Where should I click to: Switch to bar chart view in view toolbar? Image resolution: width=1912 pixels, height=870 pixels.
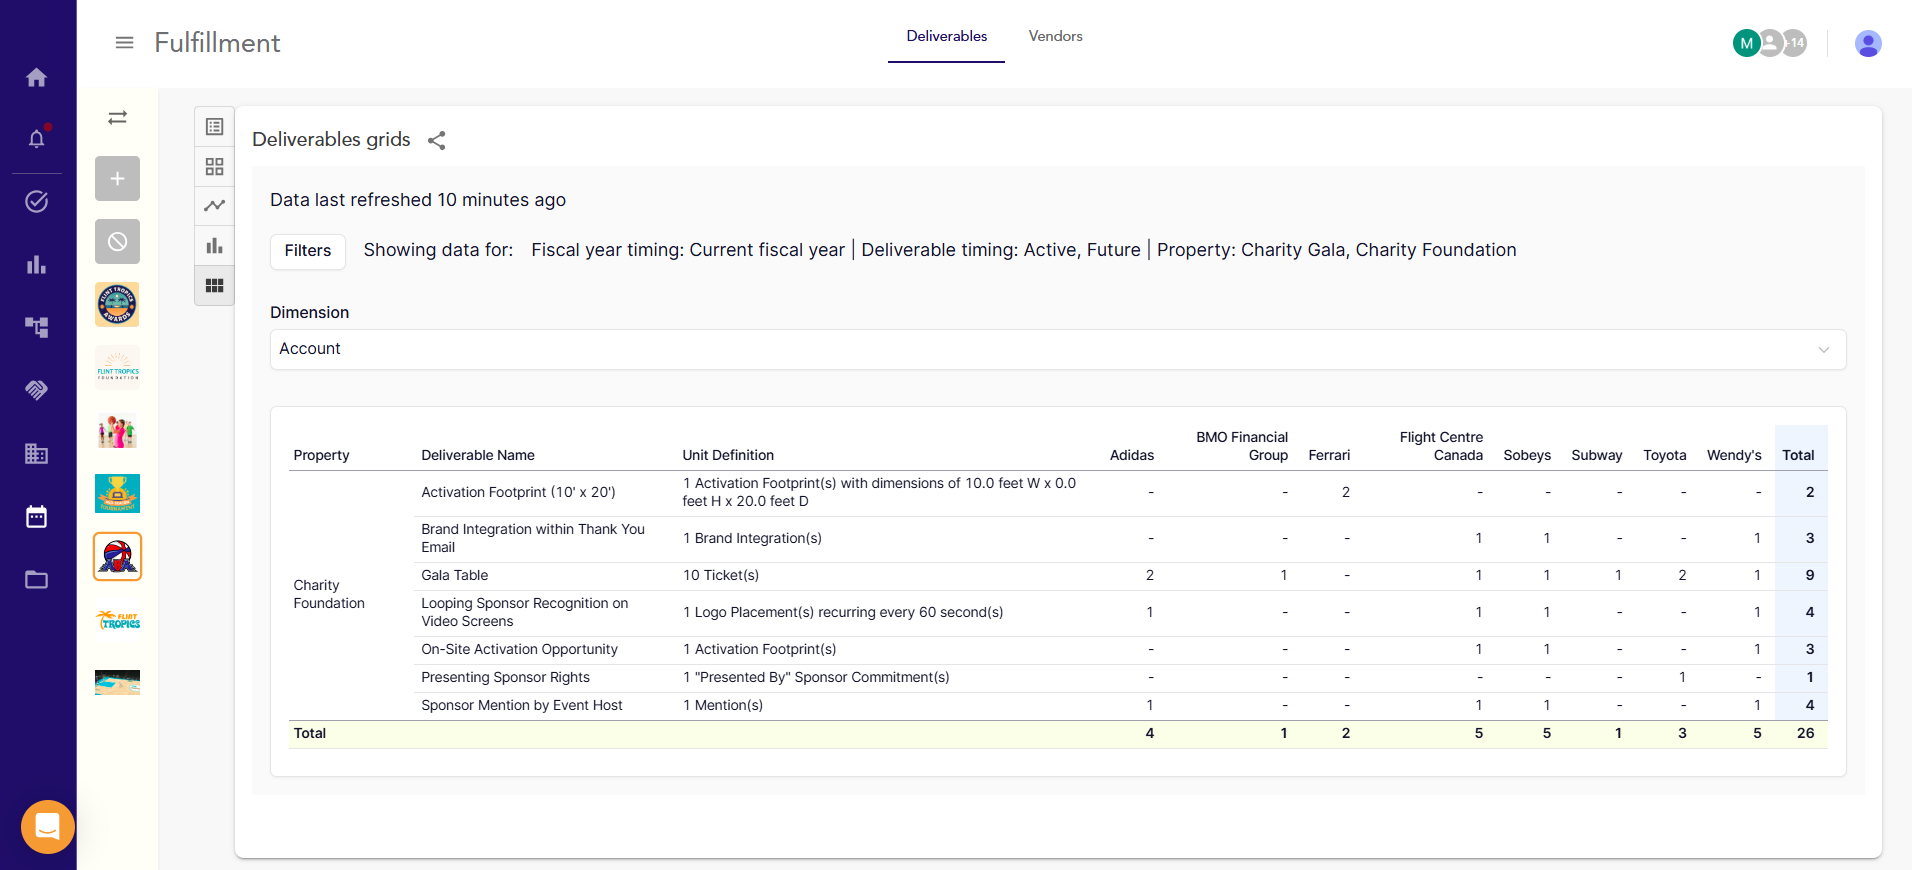click(x=214, y=246)
